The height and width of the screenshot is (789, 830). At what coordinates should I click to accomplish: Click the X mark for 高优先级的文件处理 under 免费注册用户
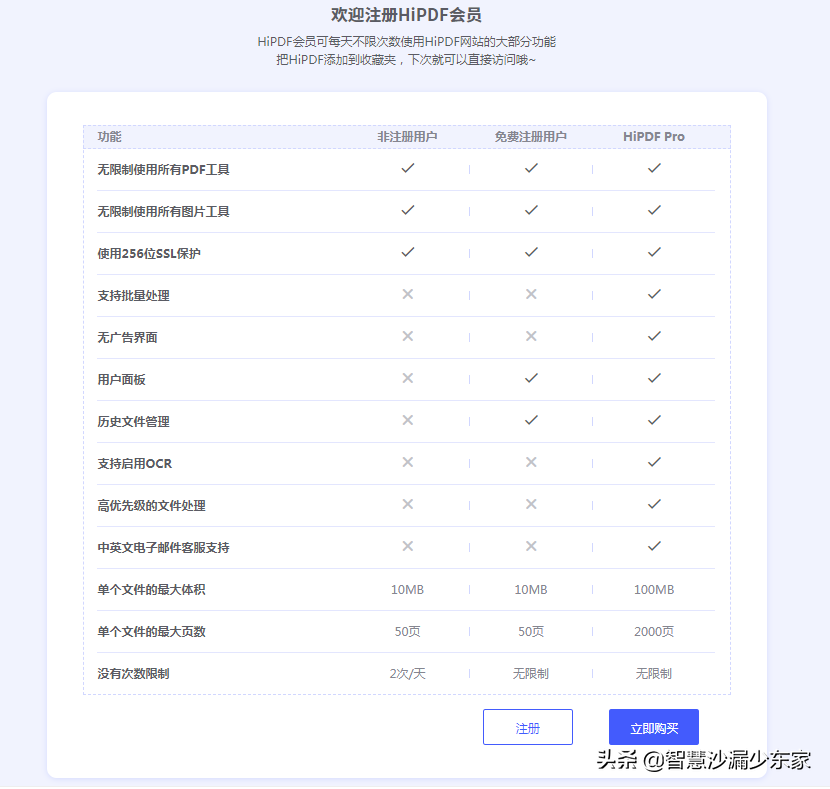tap(531, 504)
